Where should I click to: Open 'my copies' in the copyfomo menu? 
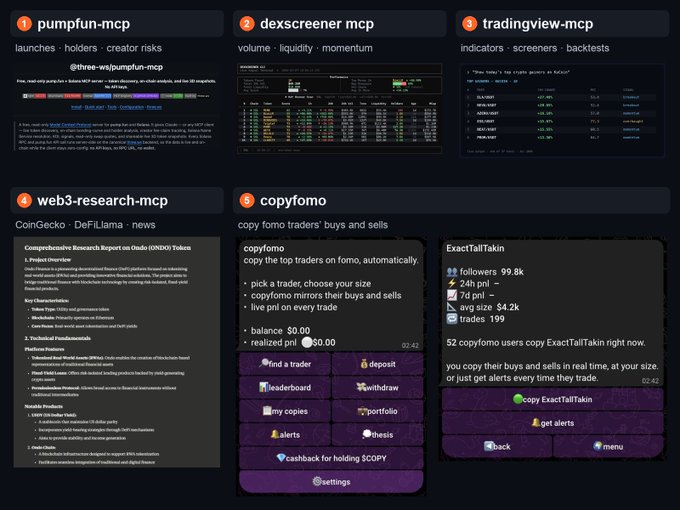(285, 411)
